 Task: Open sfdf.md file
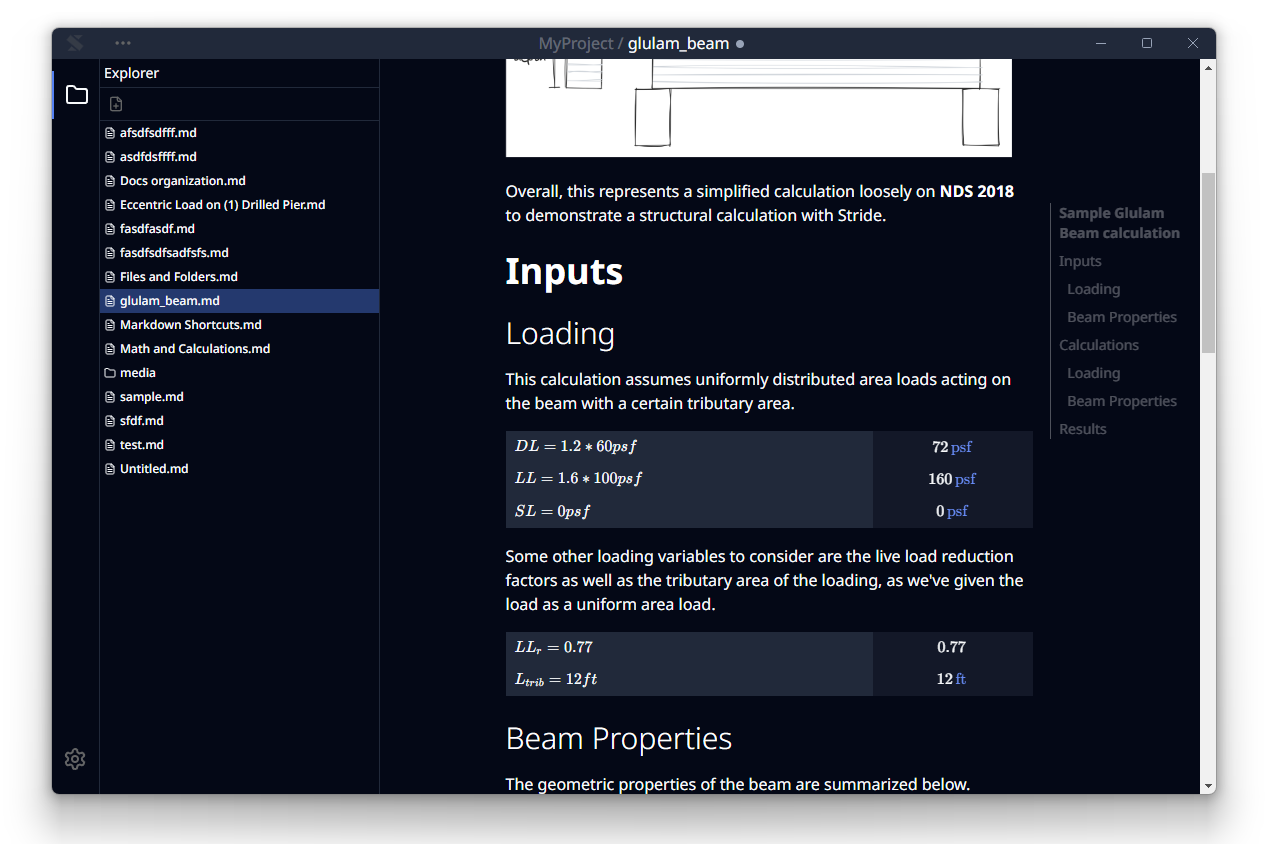tap(240, 421)
